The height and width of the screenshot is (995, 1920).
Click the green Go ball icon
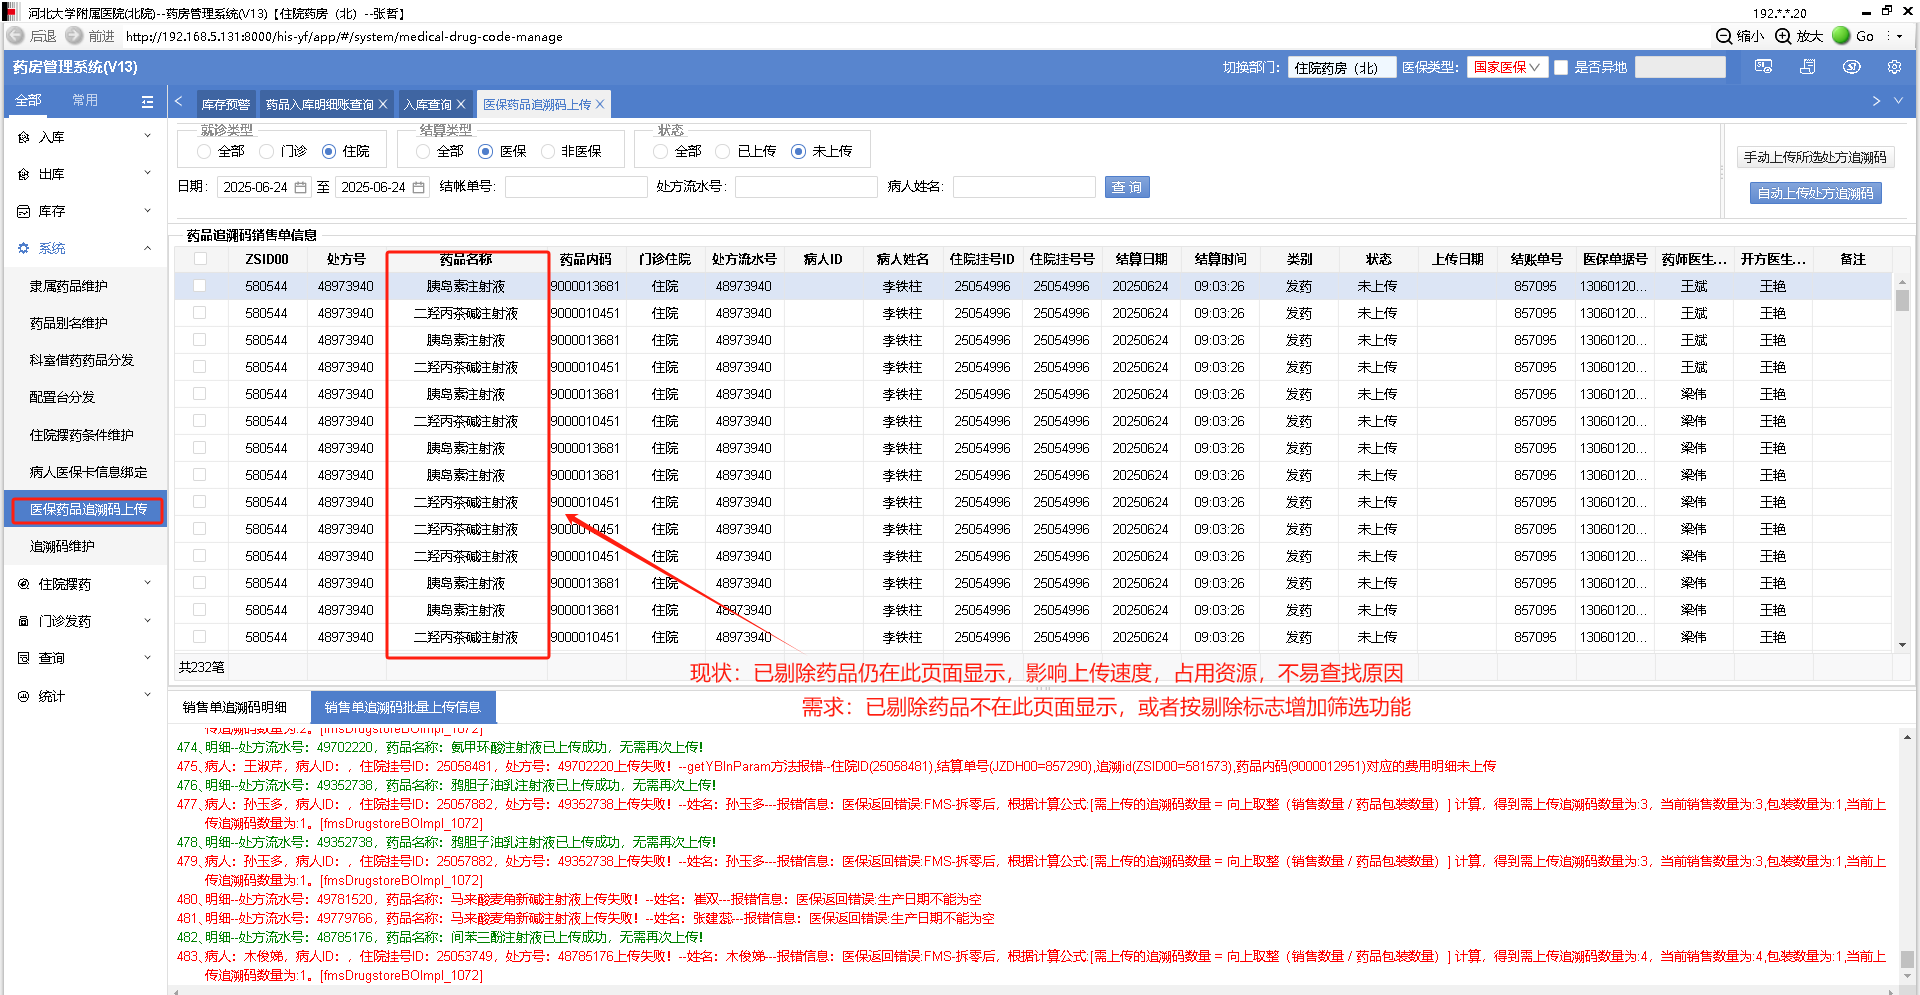click(1841, 36)
